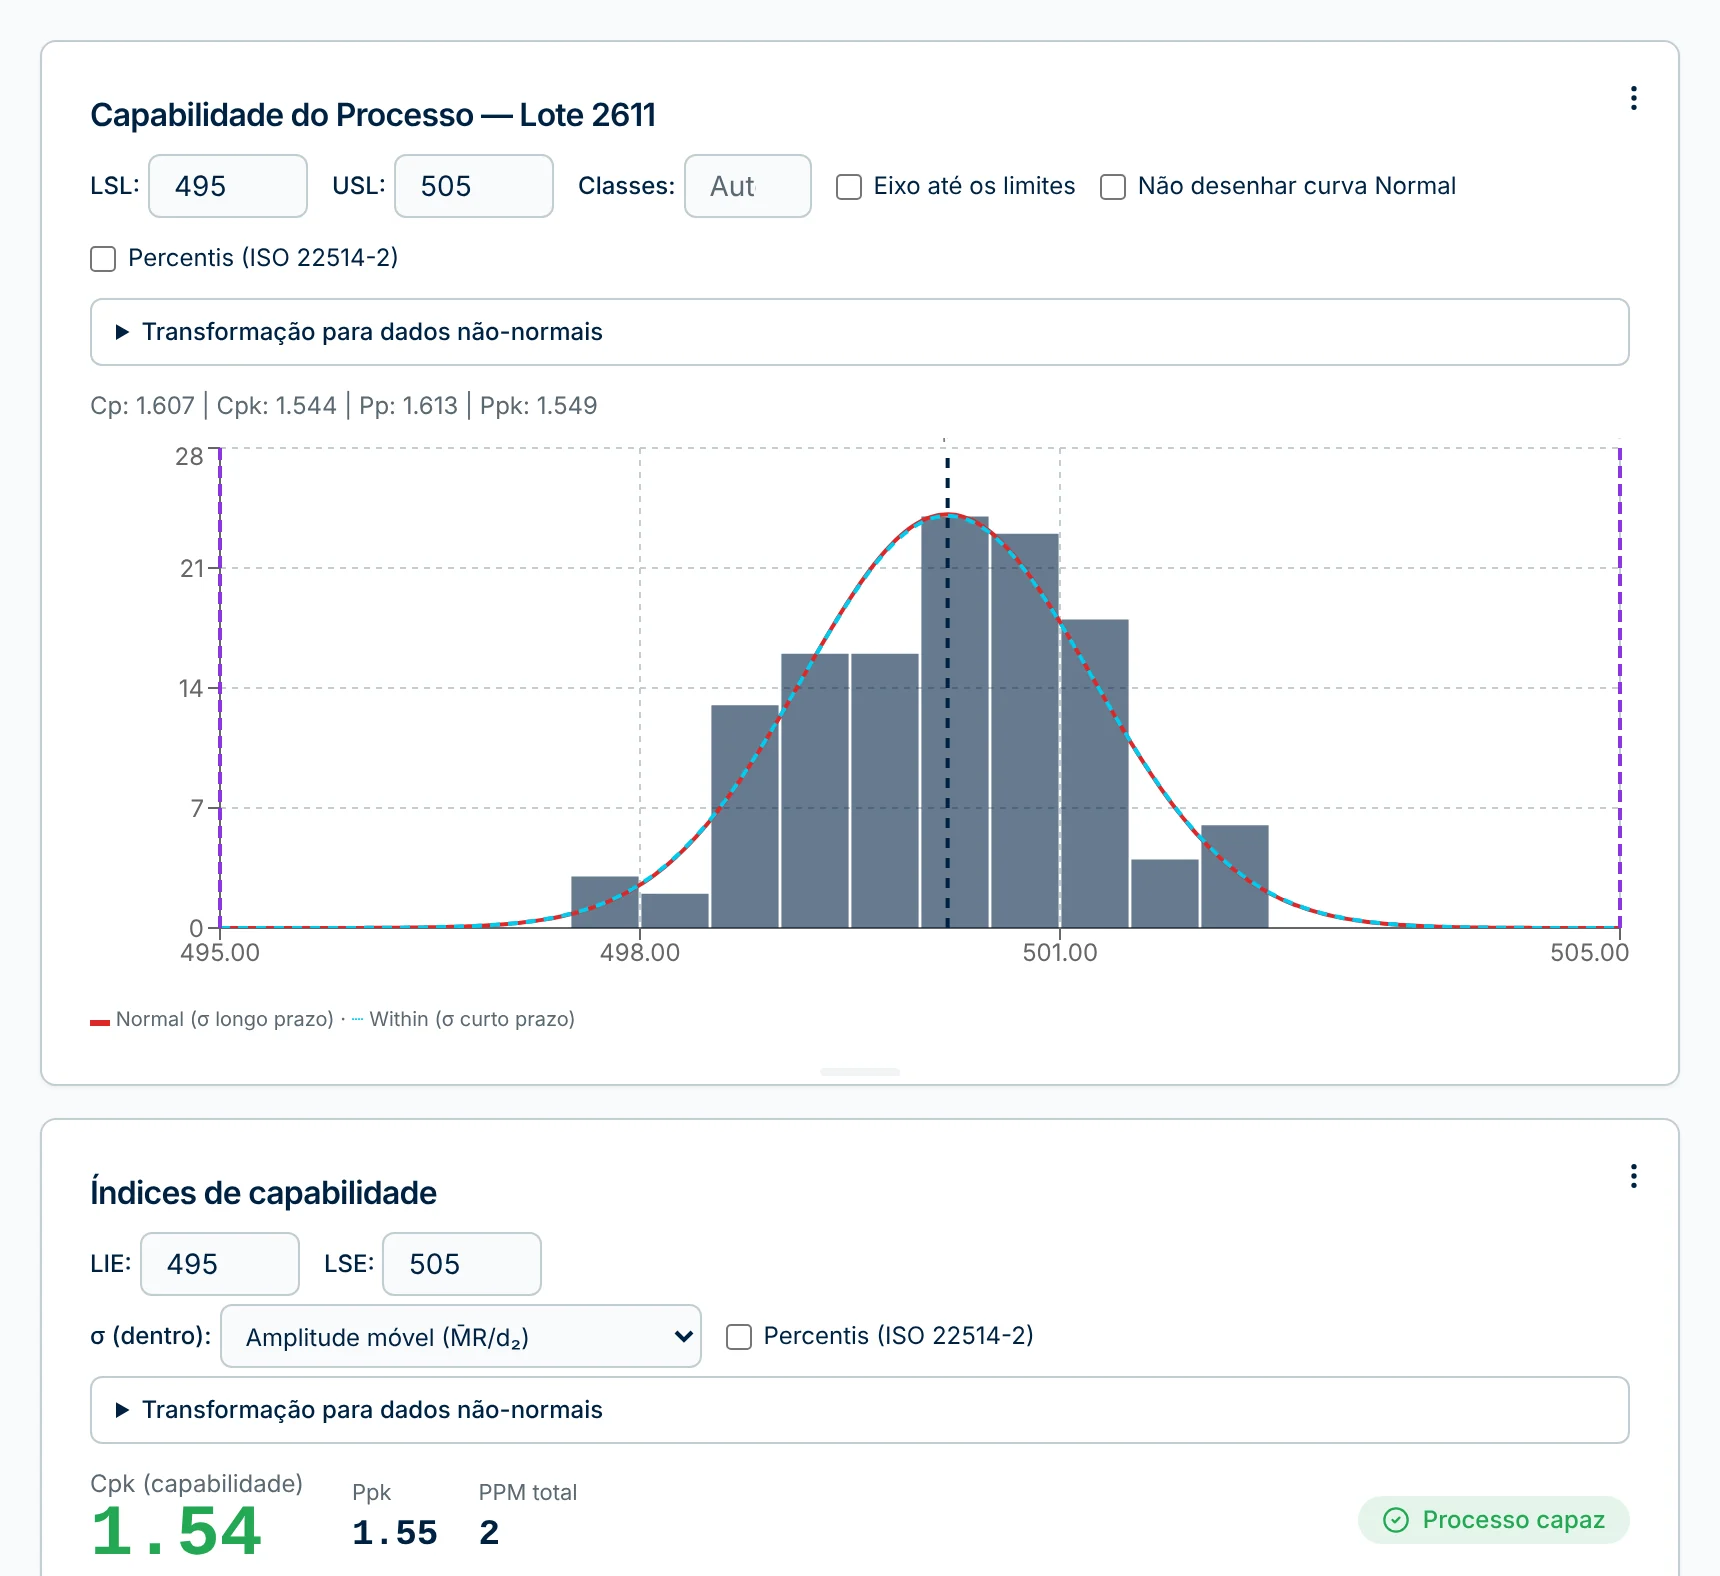Click the Ppk value 1.55
Image resolution: width=1720 pixels, height=1576 pixels.
click(395, 1533)
